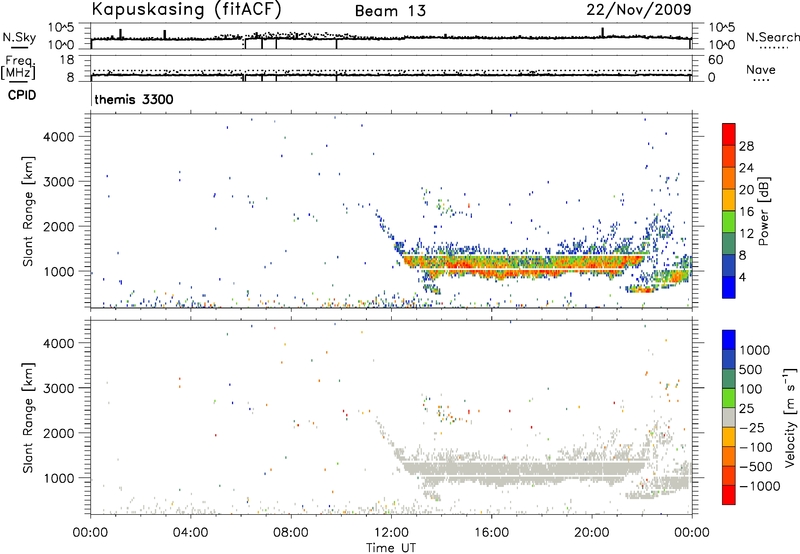Select the 04:00 time tick label
The width and height of the screenshot is (800, 554).
click(x=191, y=533)
